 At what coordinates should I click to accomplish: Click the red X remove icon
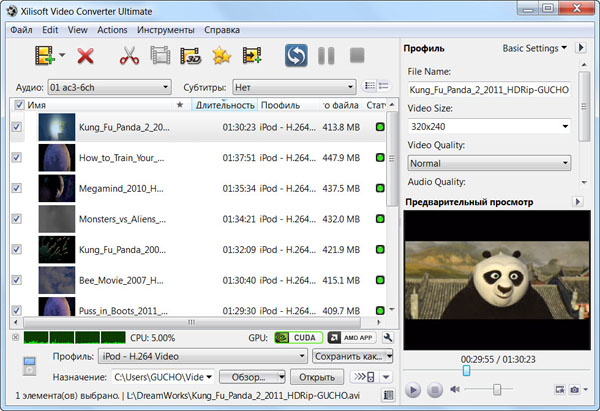85,56
